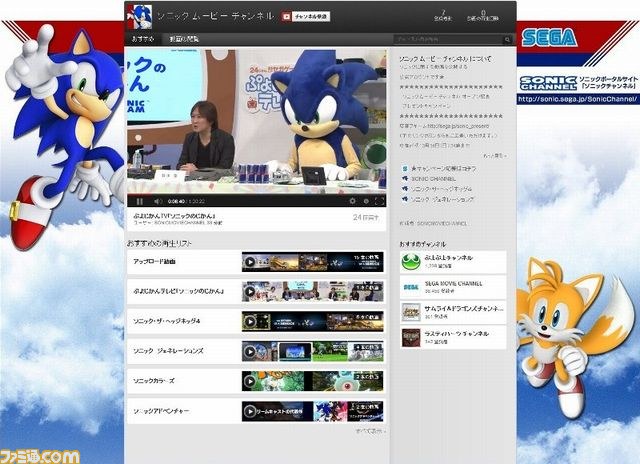Play the ソニックカラーズ playlist

pyautogui.click(x=250, y=381)
